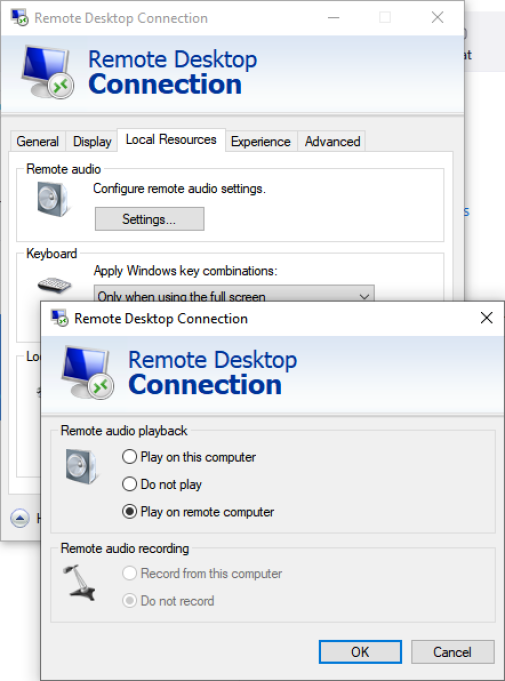
Task: Open the Advanced tab
Action: coord(332,141)
